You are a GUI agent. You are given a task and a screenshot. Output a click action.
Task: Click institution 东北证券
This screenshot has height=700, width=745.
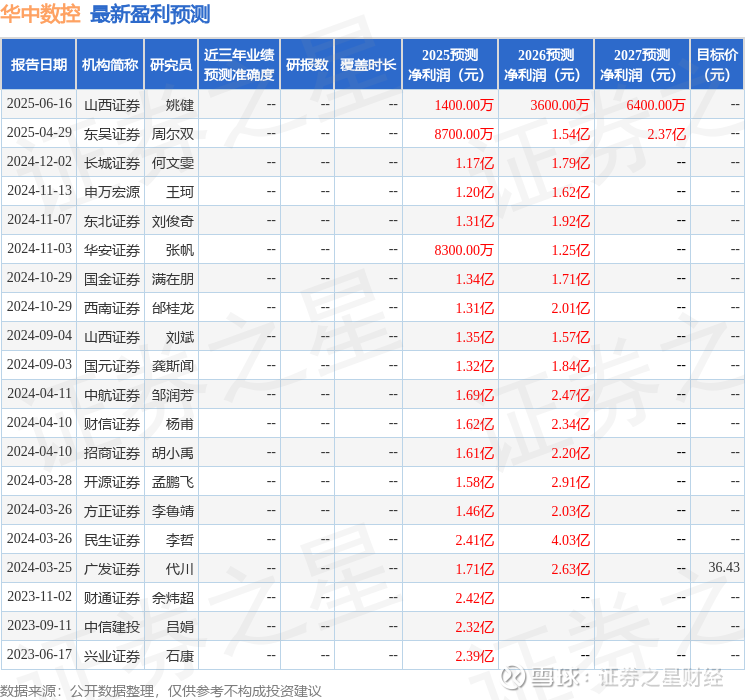tap(112, 221)
